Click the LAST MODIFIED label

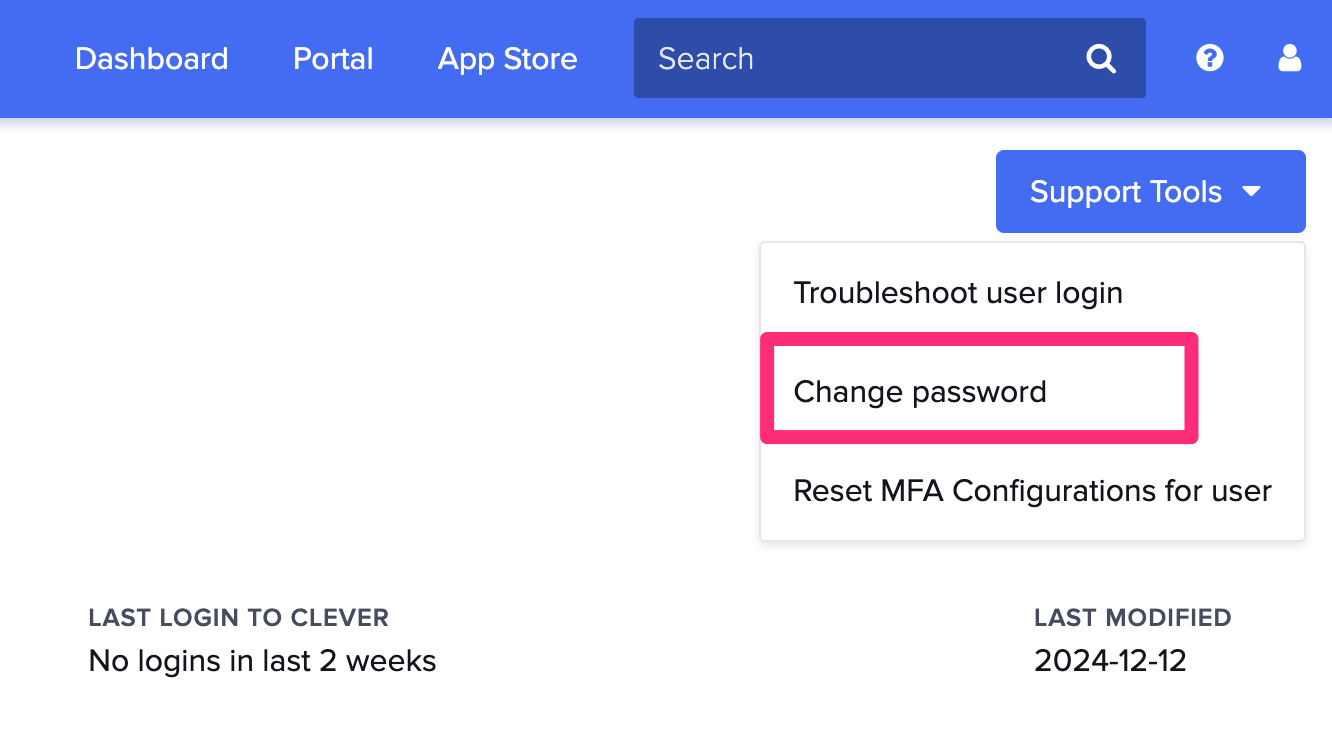(1133, 618)
